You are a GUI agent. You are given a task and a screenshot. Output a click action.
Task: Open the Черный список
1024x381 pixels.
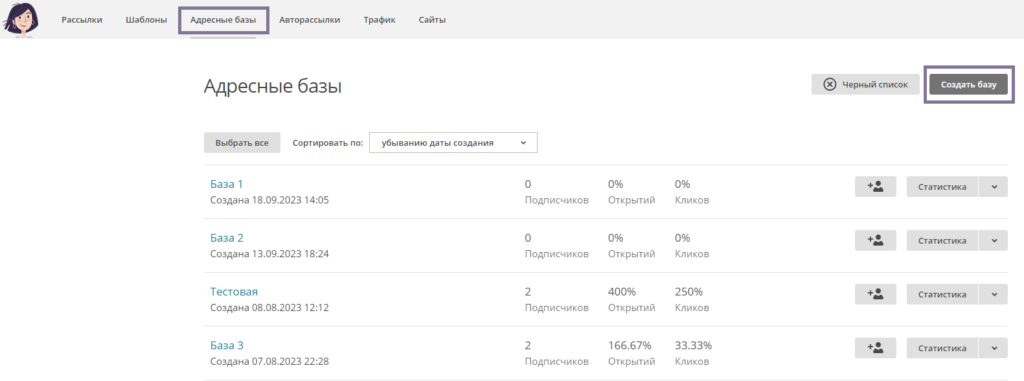865,84
